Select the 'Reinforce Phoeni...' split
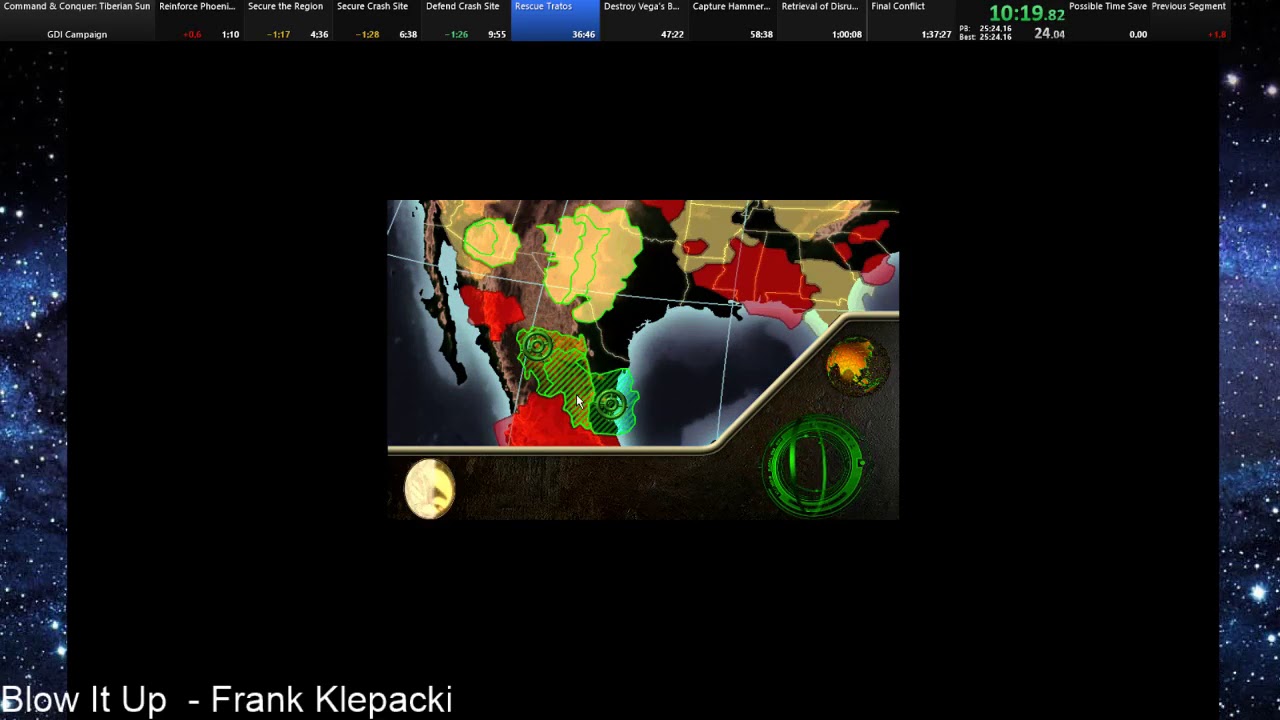 199,20
